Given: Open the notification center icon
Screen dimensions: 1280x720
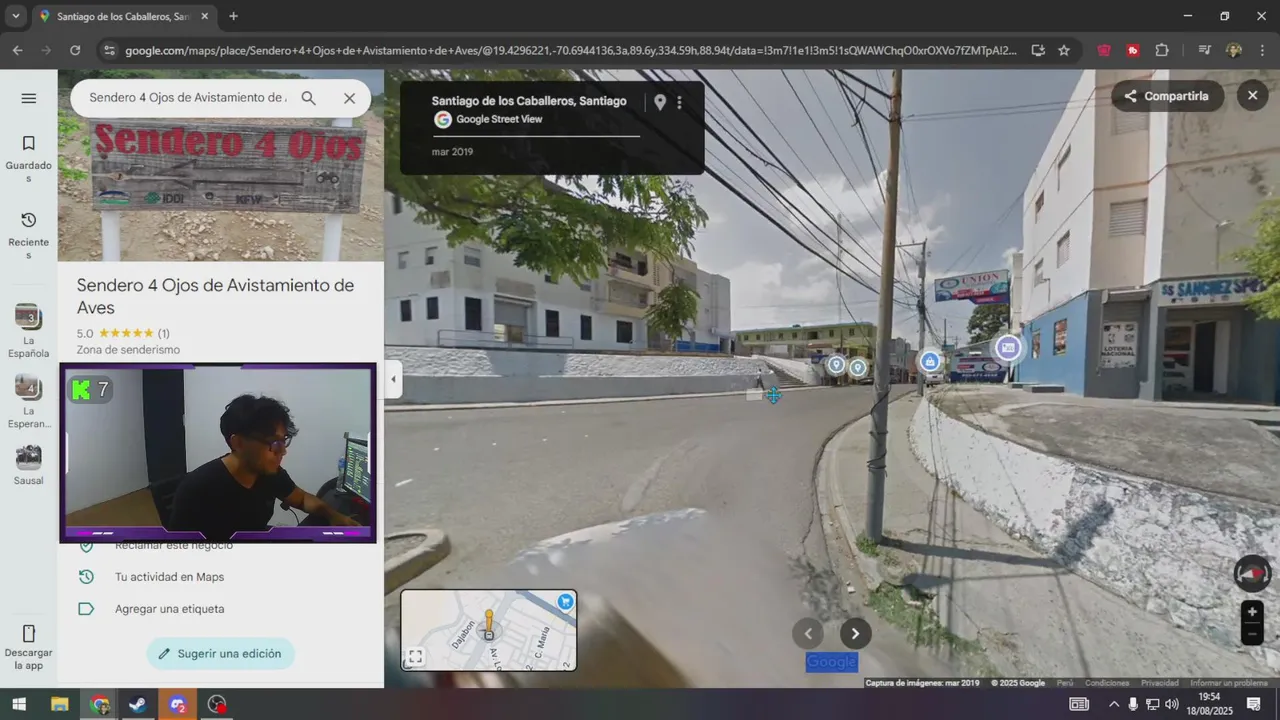Looking at the screenshot, I should click(x=1254, y=705).
